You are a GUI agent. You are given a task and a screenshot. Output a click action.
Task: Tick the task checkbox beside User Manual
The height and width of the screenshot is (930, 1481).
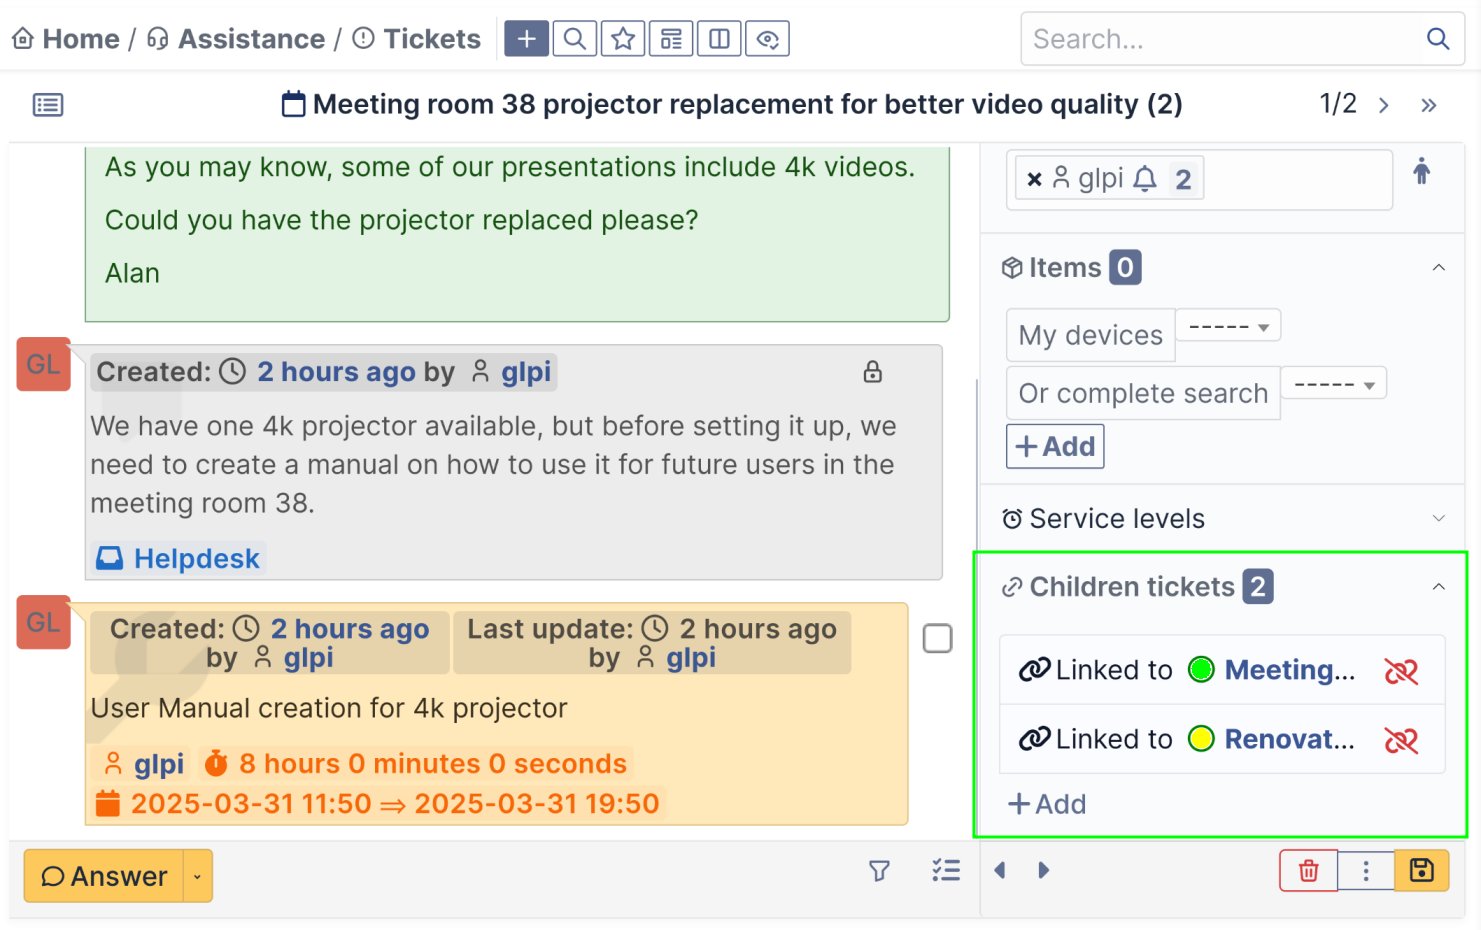click(x=937, y=638)
